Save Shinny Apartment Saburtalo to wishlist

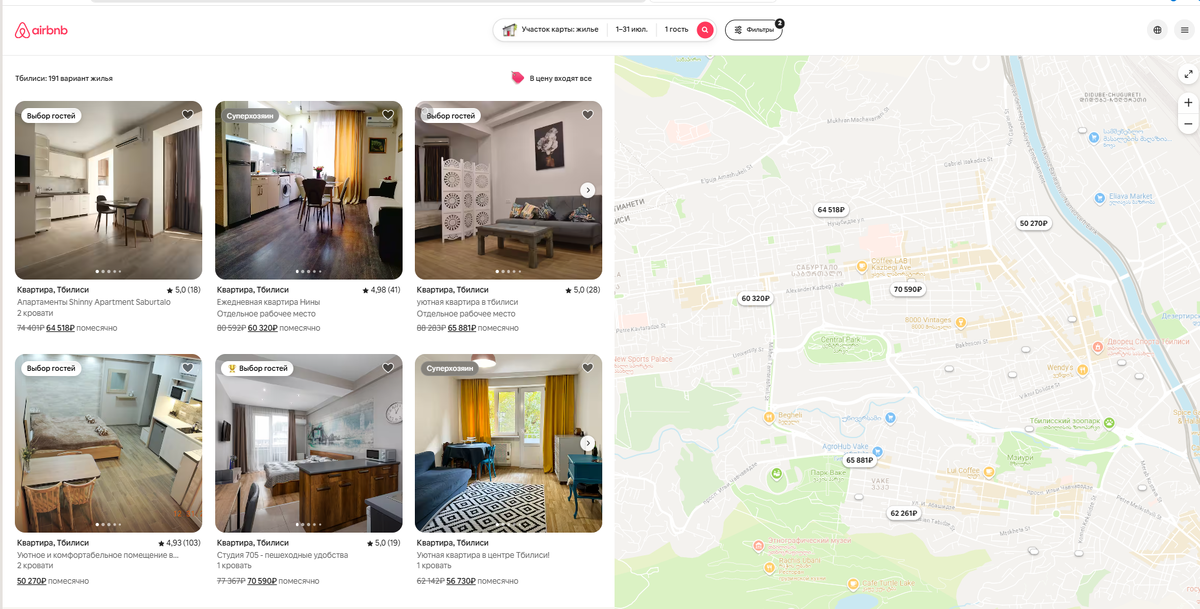click(x=188, y=115)
